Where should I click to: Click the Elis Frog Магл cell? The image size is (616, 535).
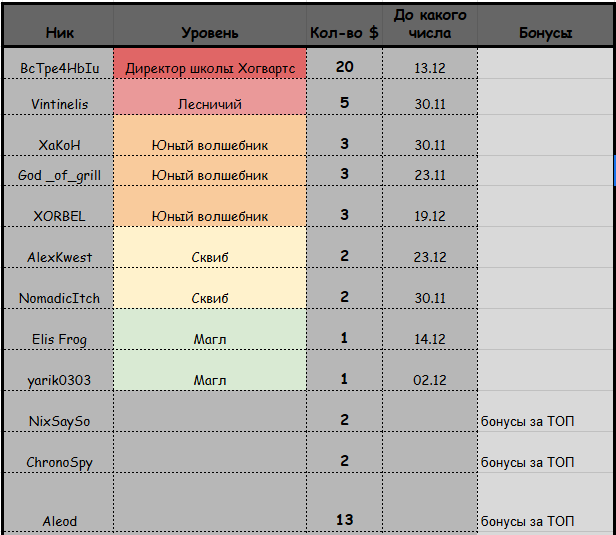pos(210,330)
